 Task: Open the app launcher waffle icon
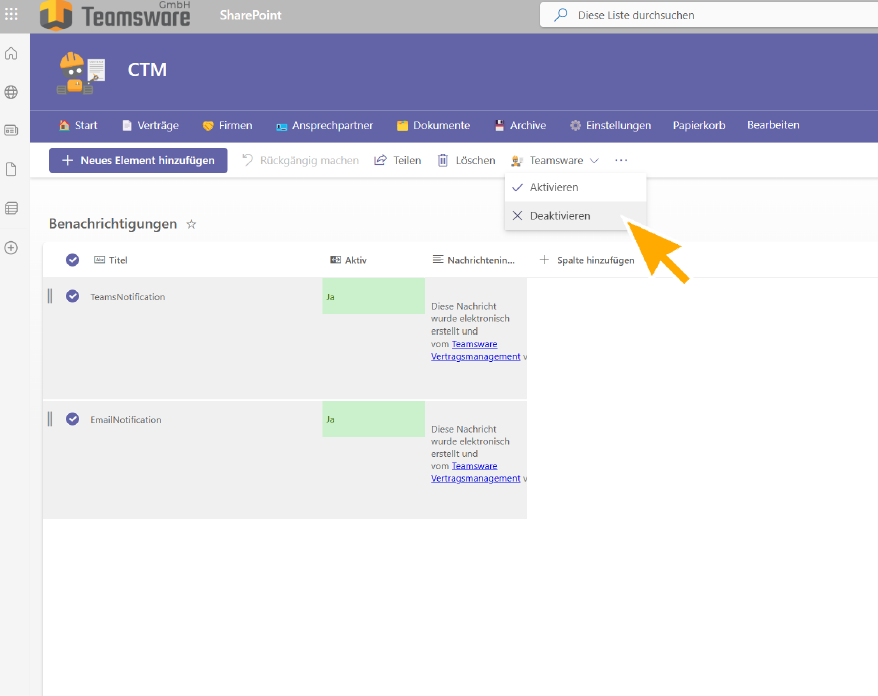(12, 15)
